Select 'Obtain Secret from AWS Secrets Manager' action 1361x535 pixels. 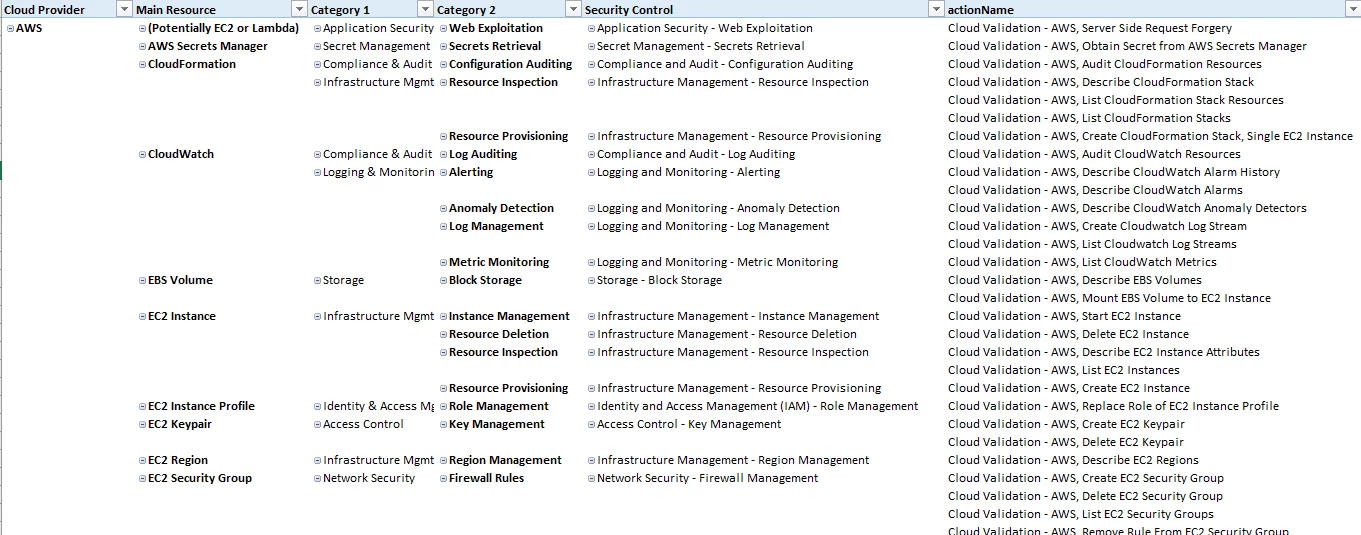pos(1127,46)
